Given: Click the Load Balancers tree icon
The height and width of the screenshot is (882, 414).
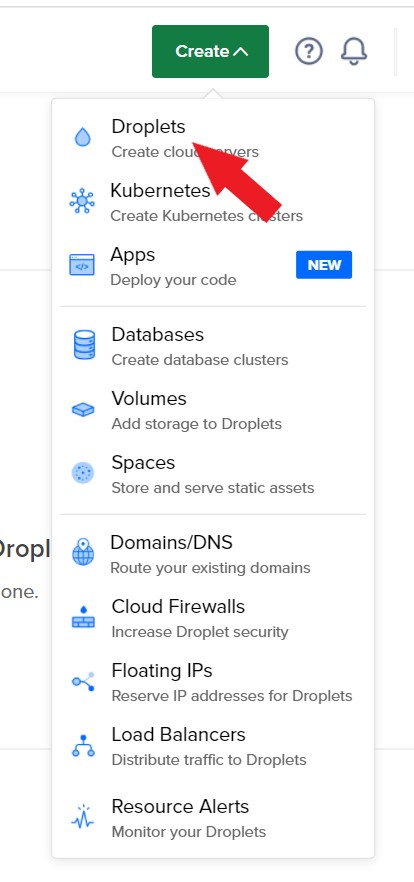Looking at the screenshot, I should coord(83,745).
